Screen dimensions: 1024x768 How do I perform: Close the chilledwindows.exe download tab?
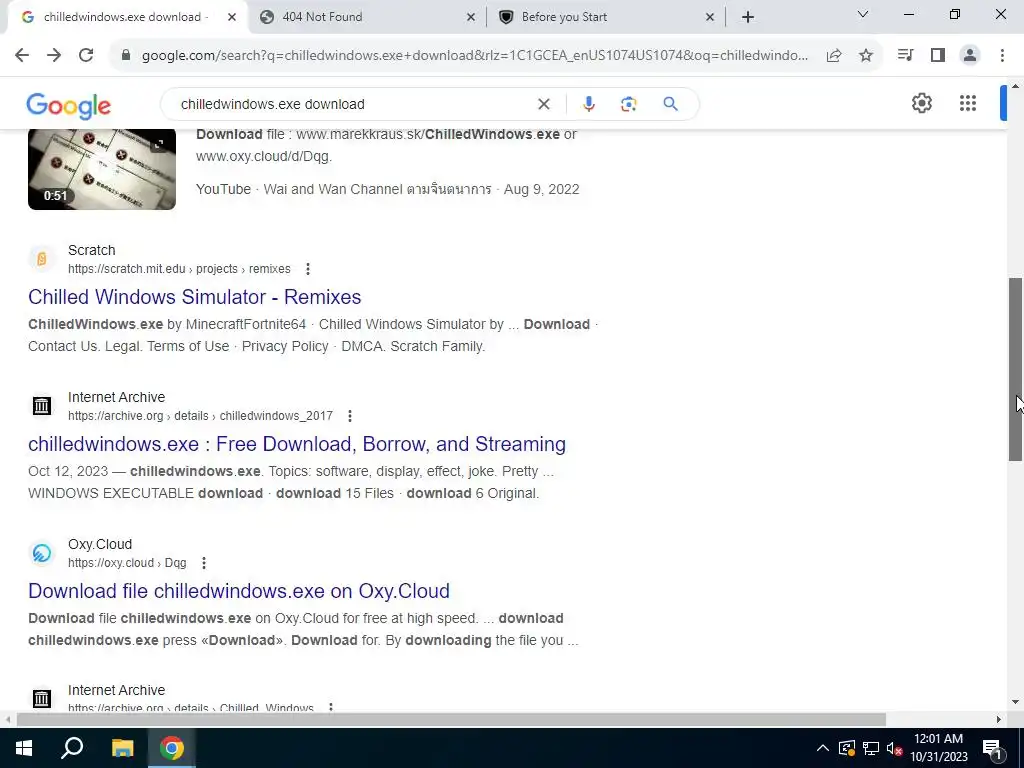(232, 17)
